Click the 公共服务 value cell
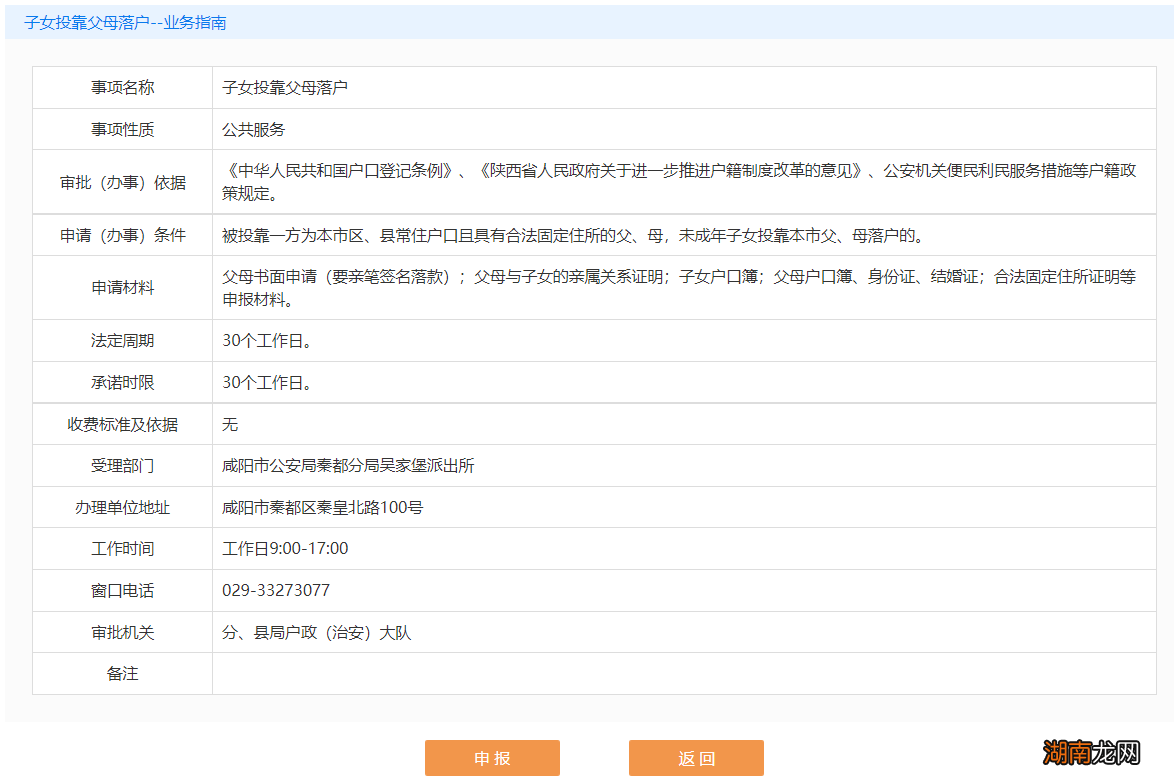 coord(246,129)
